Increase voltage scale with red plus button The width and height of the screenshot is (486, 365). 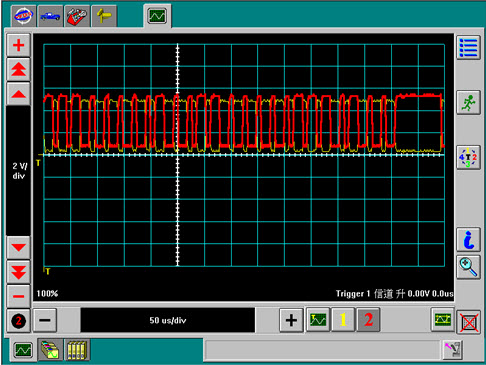tap(19, 45)
